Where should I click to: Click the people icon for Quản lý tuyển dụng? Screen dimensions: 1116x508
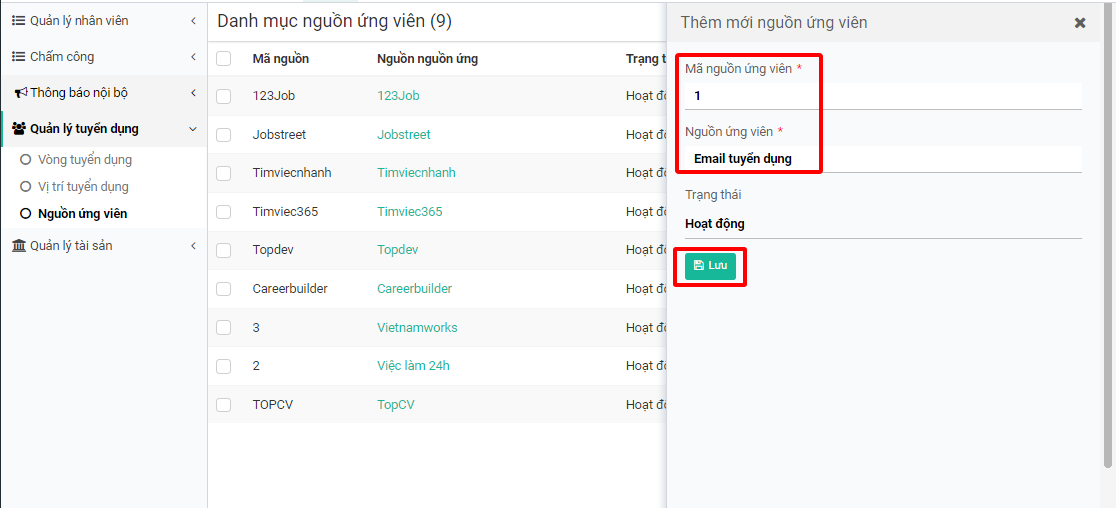click(x=19, y=129)
